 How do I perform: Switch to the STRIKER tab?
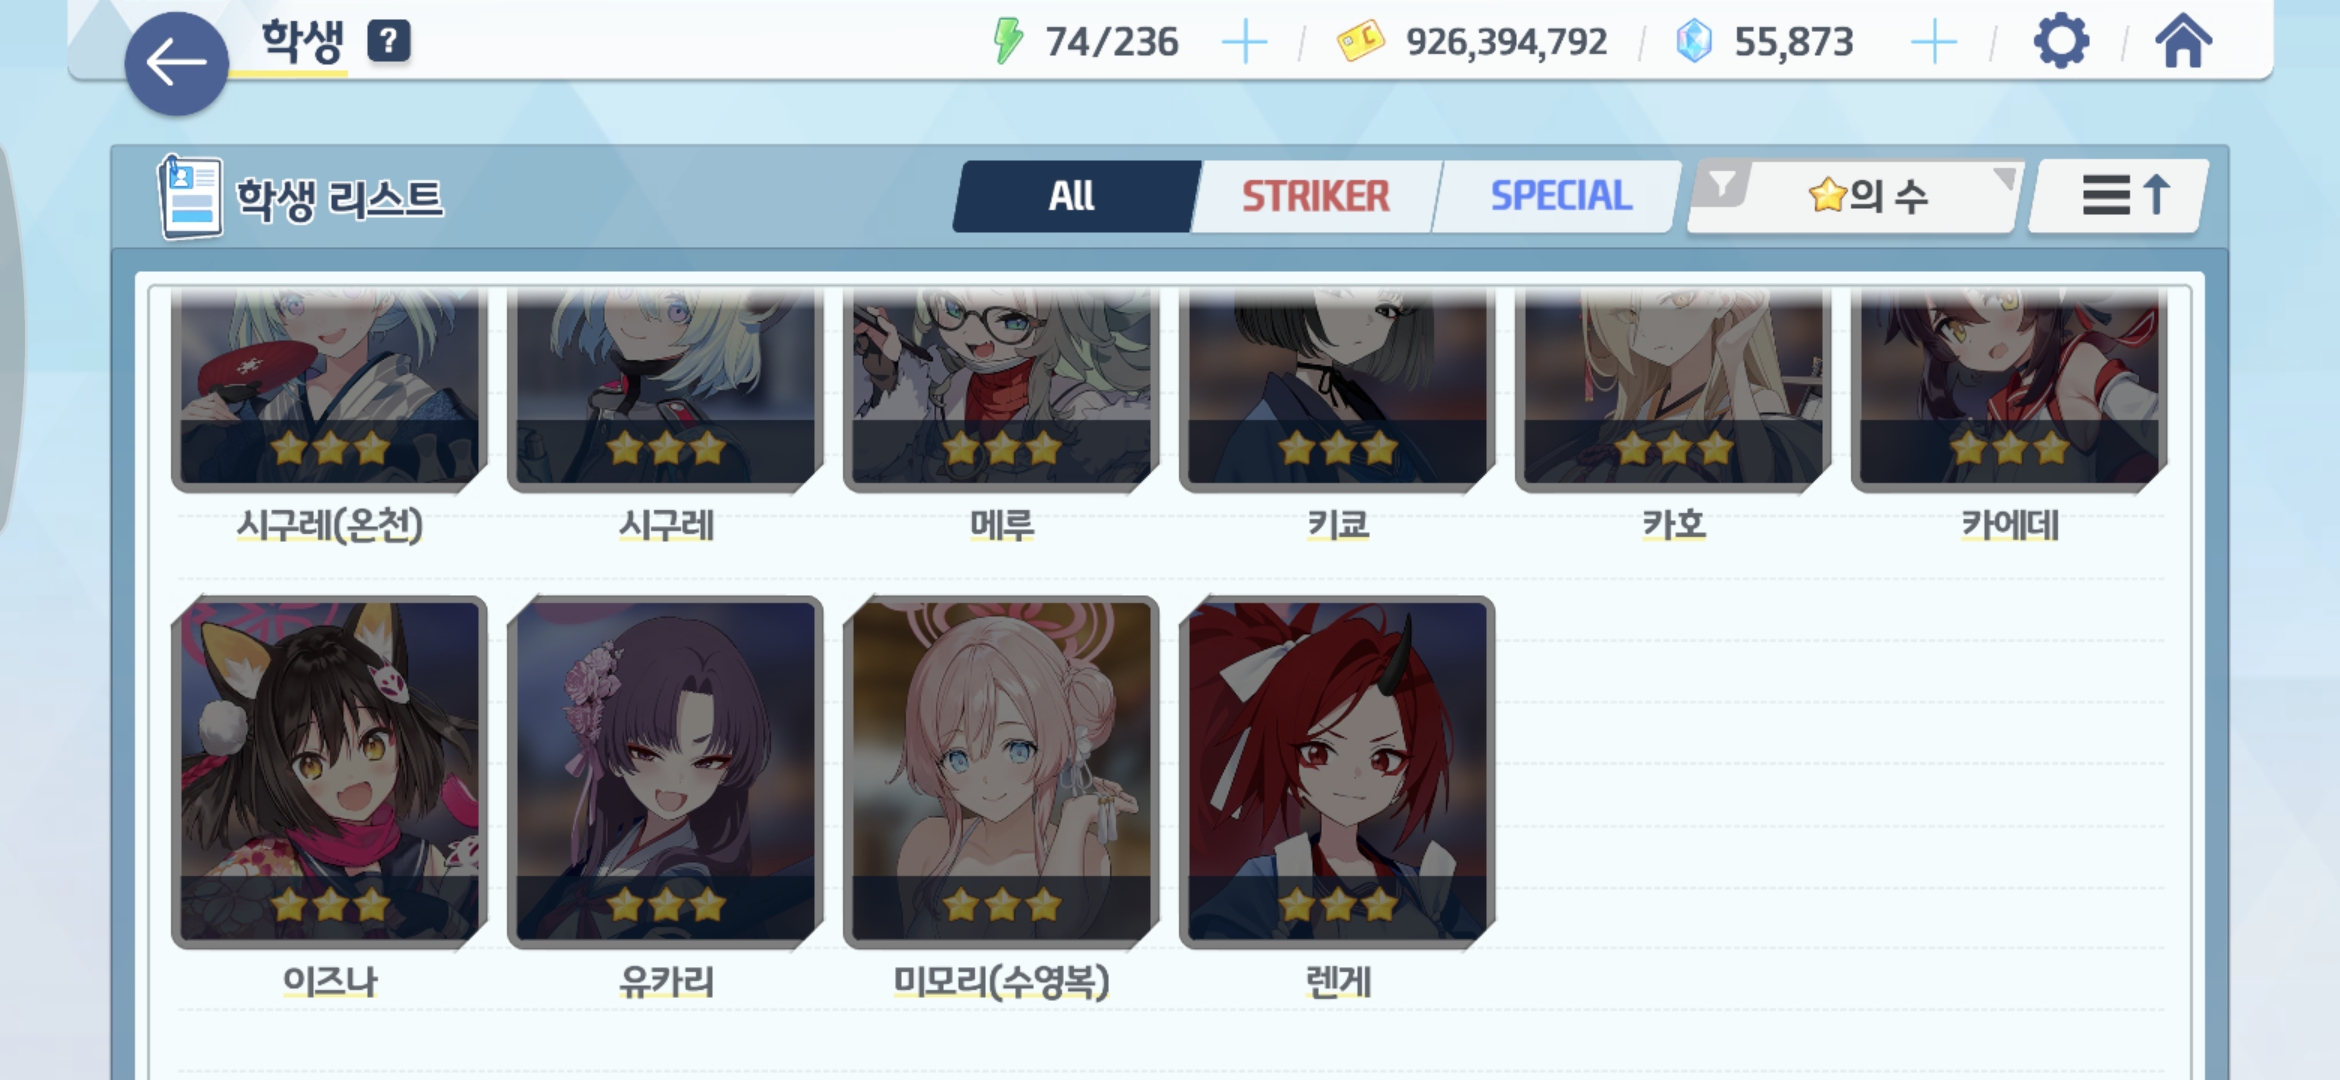pyautogui.click(x=1315, y=196)
